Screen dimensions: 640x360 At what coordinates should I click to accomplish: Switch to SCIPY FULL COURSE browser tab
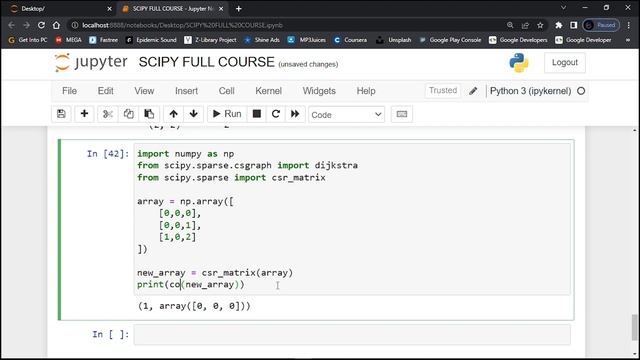(172, 9)
